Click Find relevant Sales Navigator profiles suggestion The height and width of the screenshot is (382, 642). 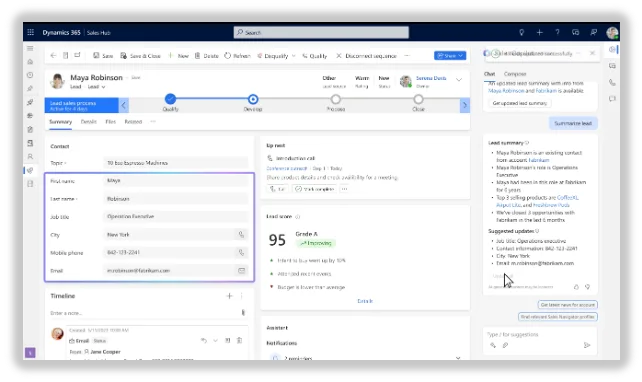(558, 316)
